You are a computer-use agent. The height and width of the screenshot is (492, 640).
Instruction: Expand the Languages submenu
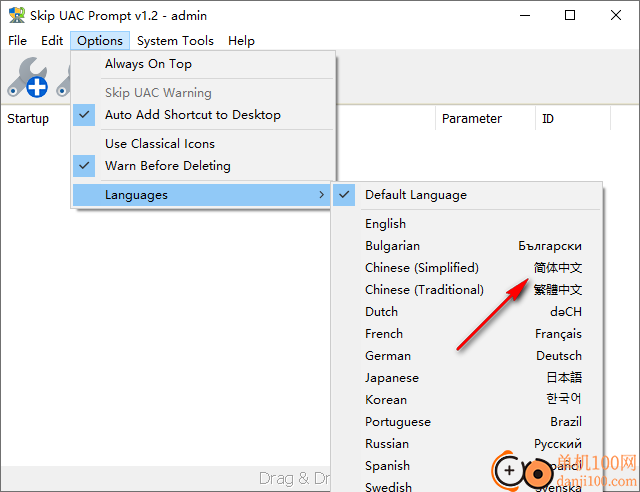(x=202, y=195)
